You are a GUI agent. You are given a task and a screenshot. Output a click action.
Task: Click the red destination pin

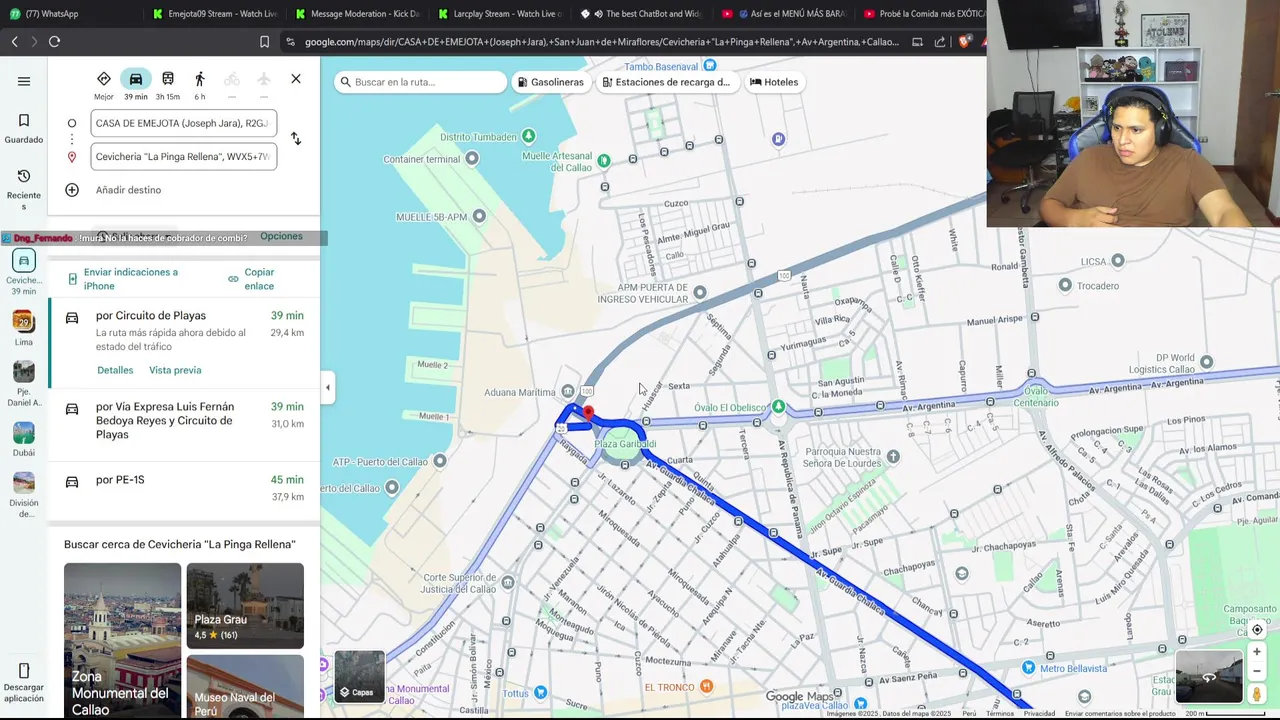tap(588, 412)
